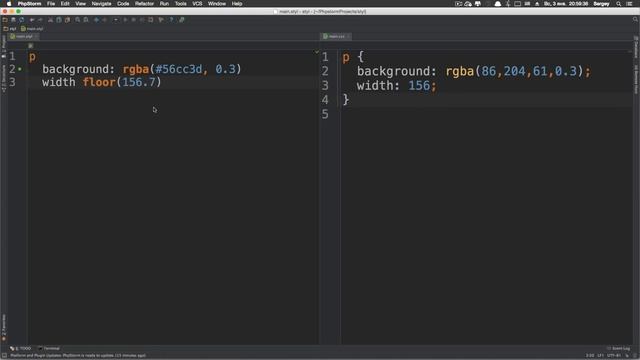
Task: Click the styl folder breadcrumb
Action: [x=10, y=29]
